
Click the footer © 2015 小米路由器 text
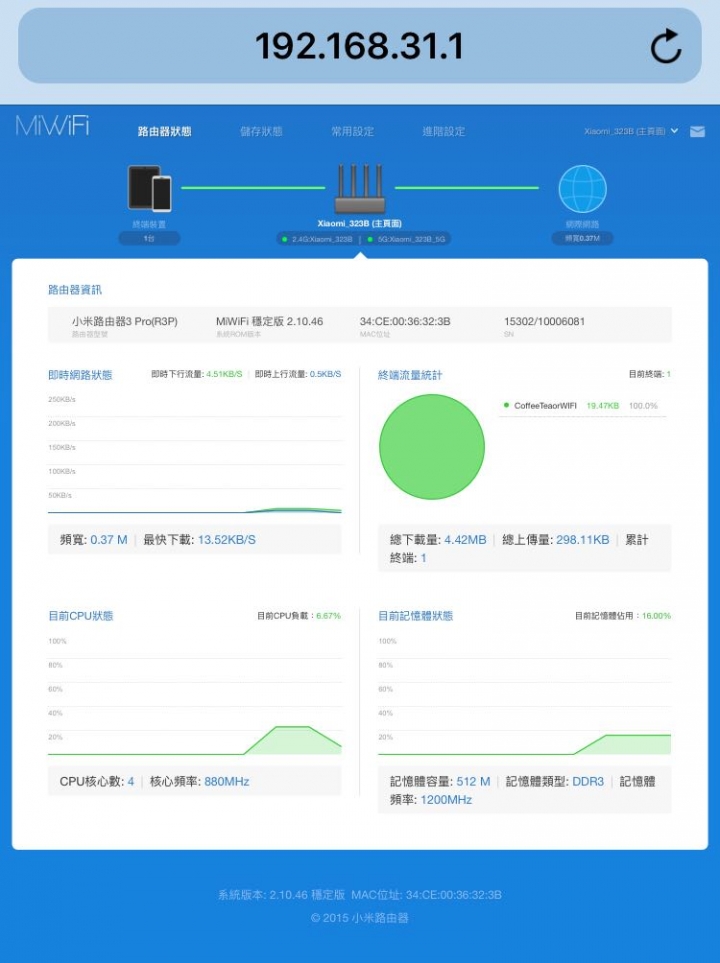point(359,918)
